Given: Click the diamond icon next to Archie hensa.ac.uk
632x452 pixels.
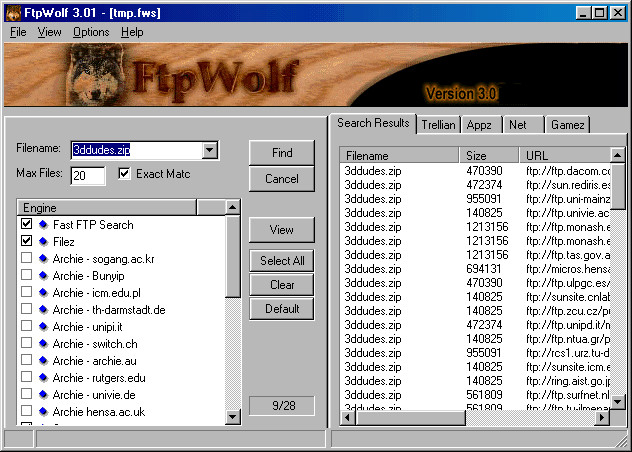Looking at the screenshot, I should coord(43,411).
